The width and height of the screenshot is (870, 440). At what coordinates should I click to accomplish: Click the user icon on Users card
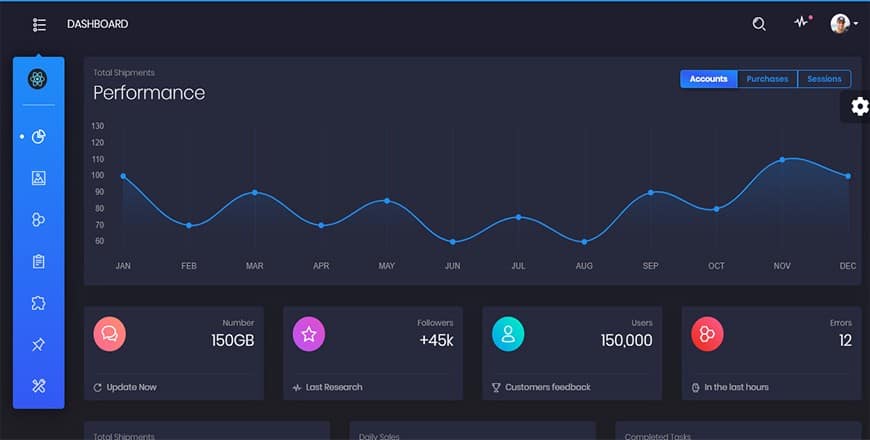coord(508,334)
